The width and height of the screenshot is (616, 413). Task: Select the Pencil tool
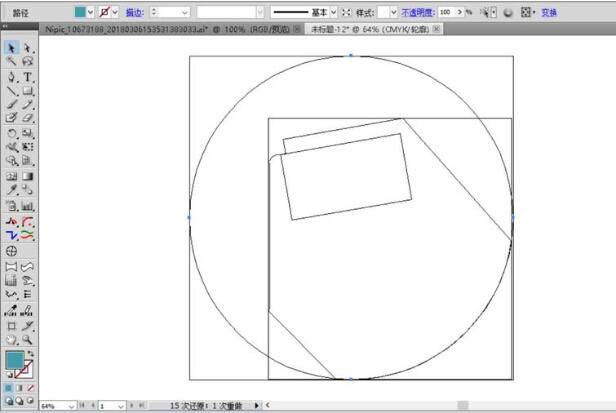pos(27,104)
